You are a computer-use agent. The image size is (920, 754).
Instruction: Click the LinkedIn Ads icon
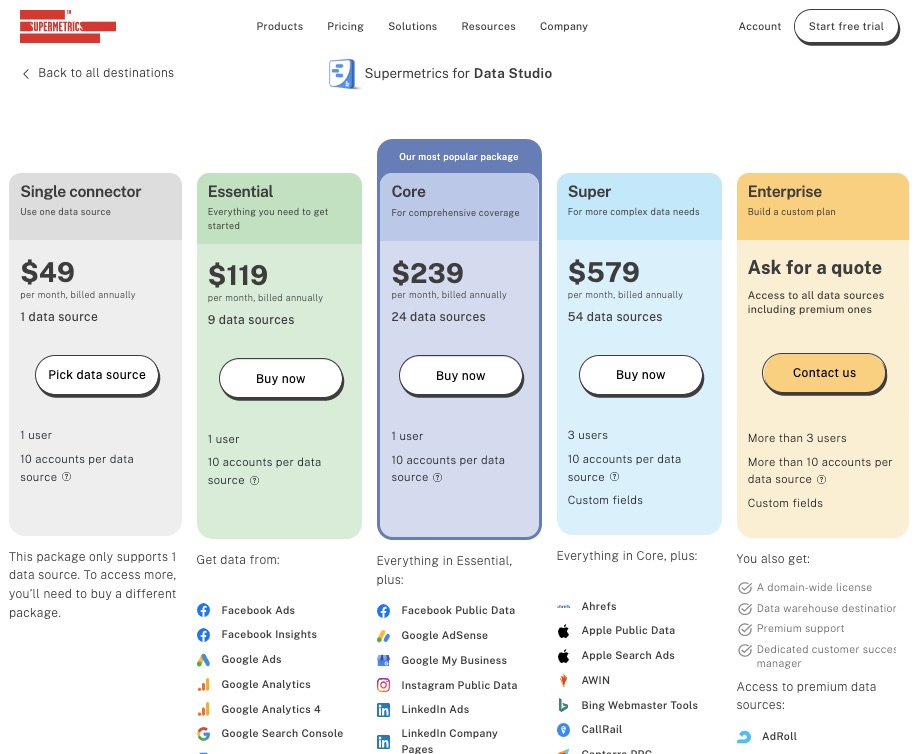384,710
